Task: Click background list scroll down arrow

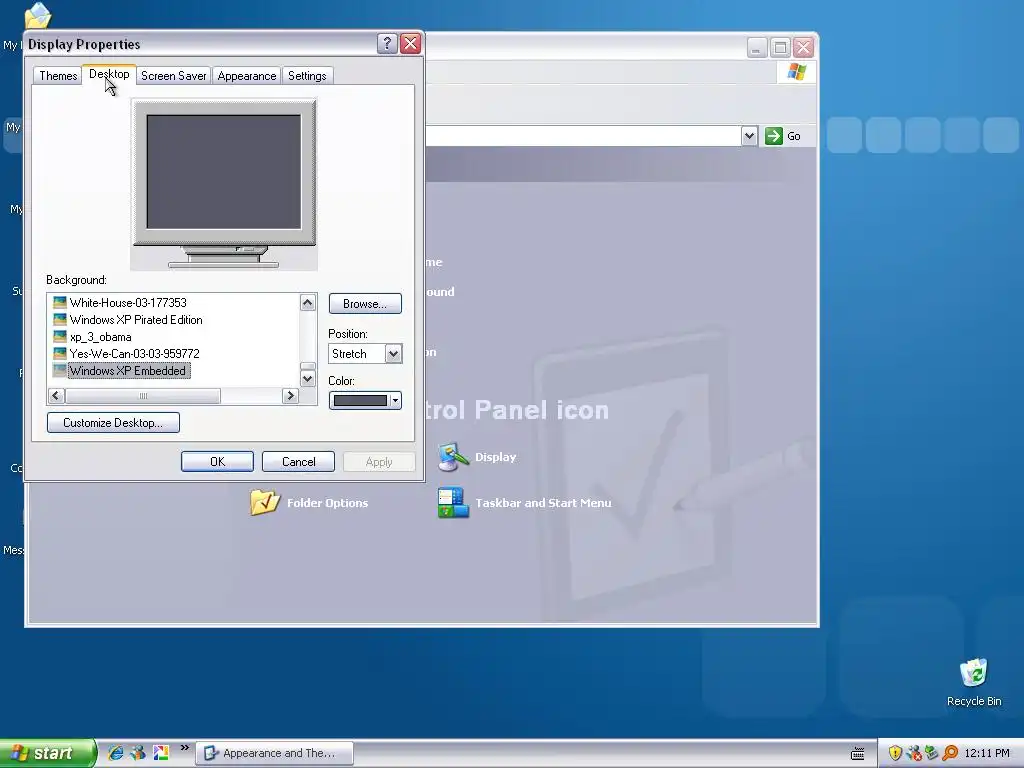Action: pos(308,379)
